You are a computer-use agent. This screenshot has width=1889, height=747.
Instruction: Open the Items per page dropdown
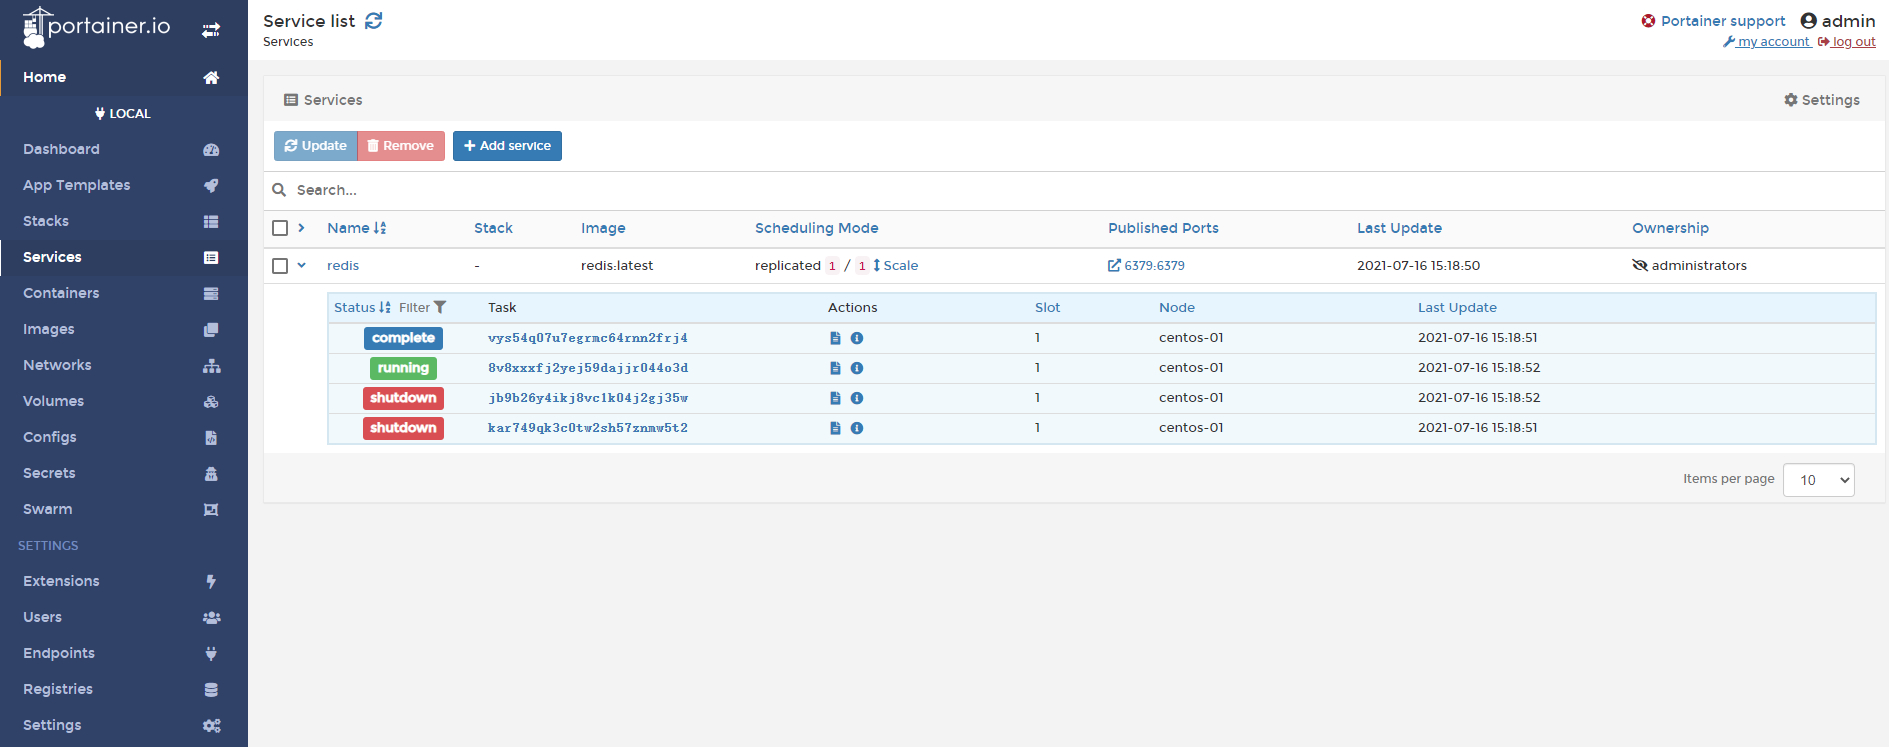1818,480
